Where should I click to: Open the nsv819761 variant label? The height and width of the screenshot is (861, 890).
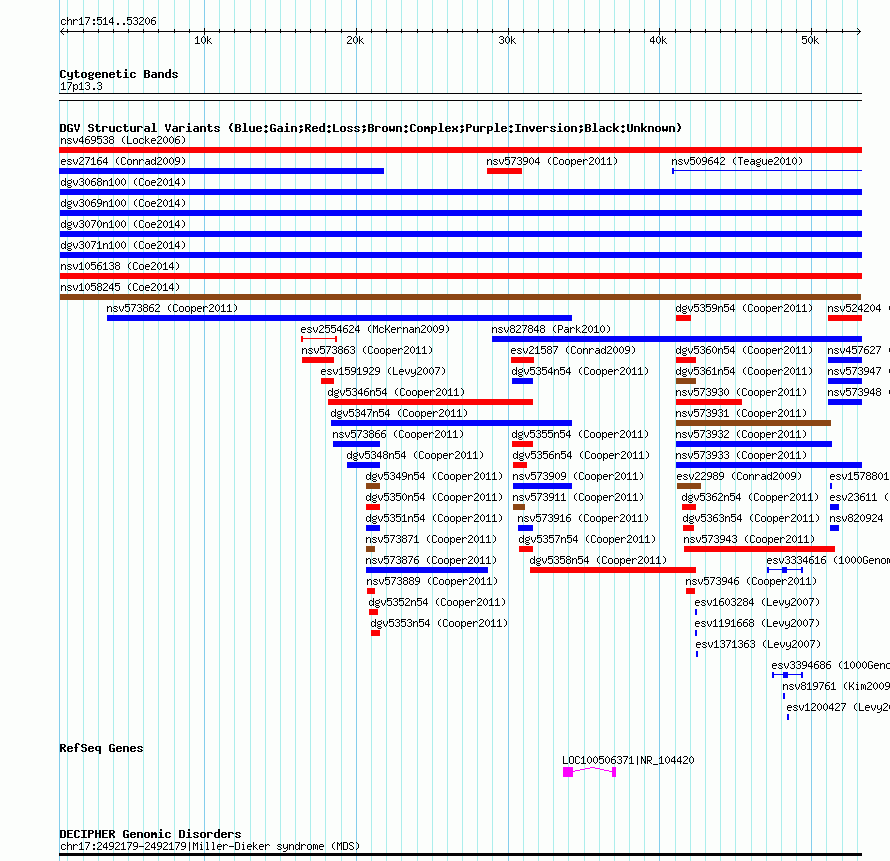tap(836, 686)
